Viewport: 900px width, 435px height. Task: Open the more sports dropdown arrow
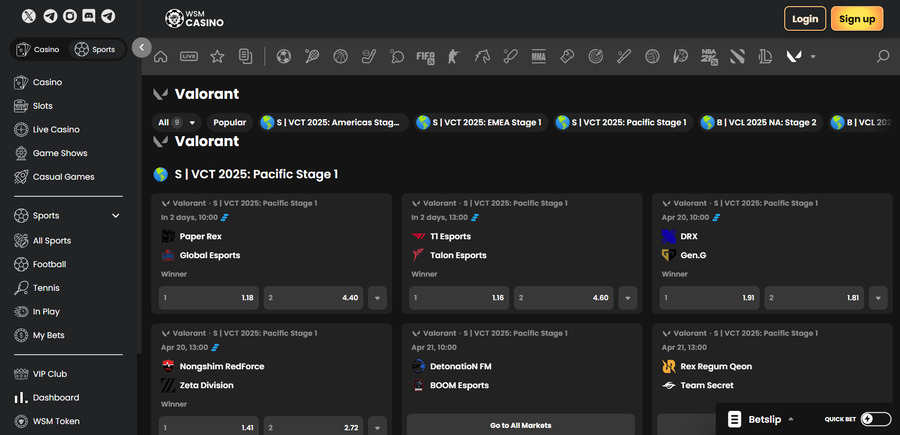813,56
